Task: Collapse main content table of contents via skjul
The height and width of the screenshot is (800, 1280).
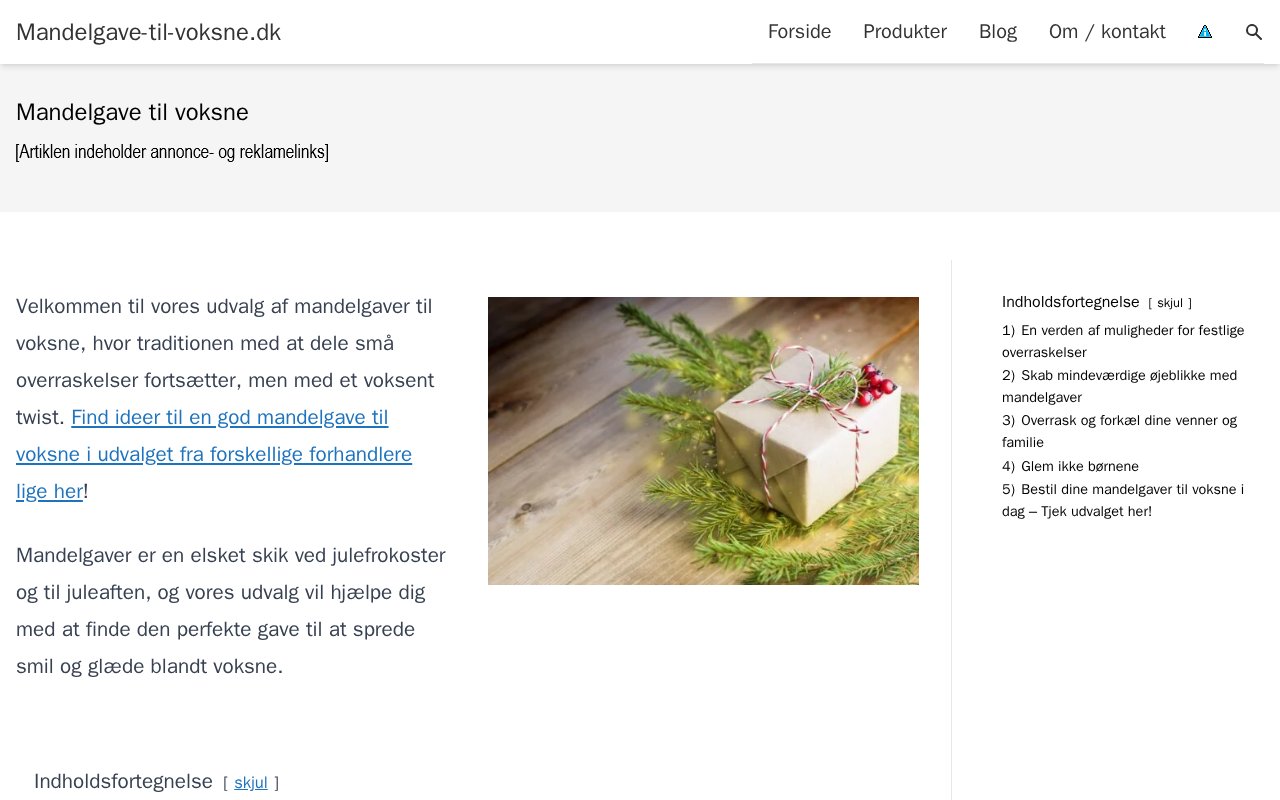Action: [x=251, y=783]
